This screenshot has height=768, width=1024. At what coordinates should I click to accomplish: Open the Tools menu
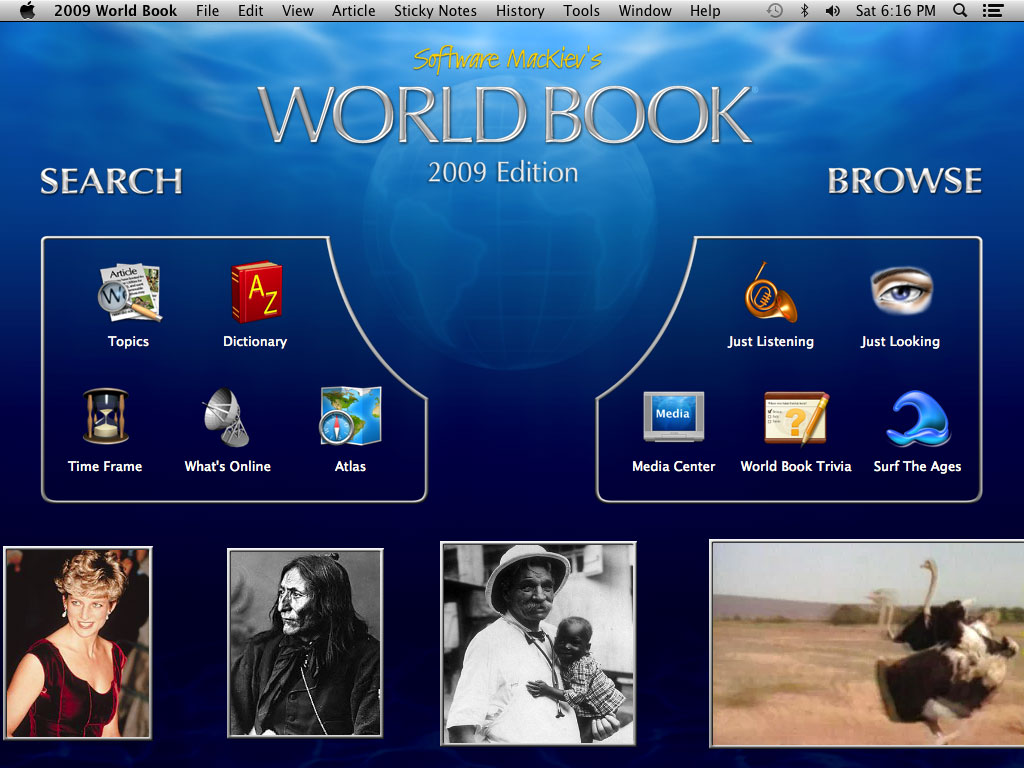581,11
